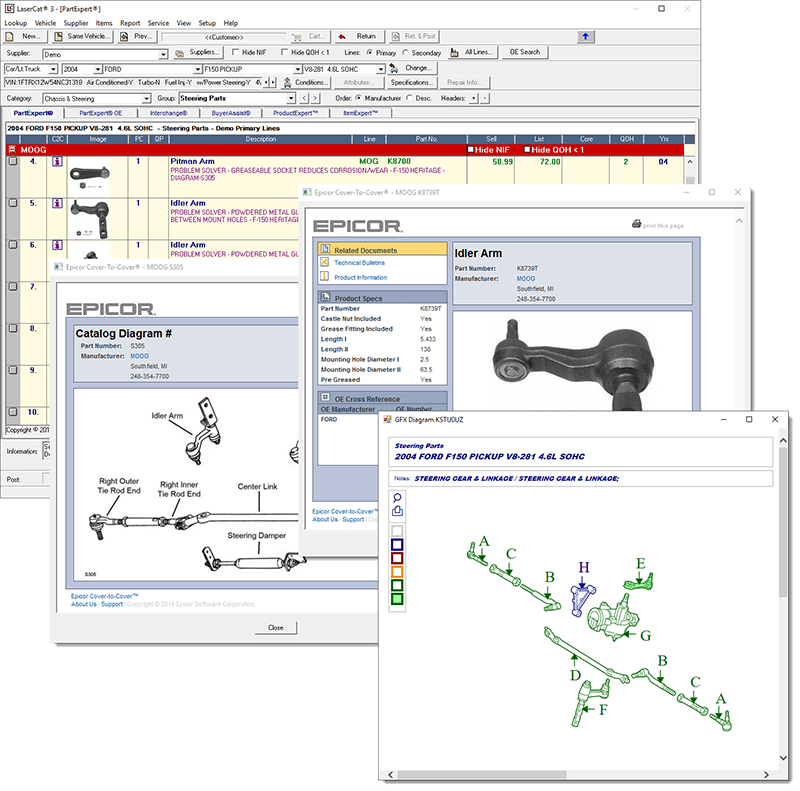The width and height of the screenshot is (800, 791).
Task: Click info icon on row 6 Idler Arm
Action: pos(57,245)
